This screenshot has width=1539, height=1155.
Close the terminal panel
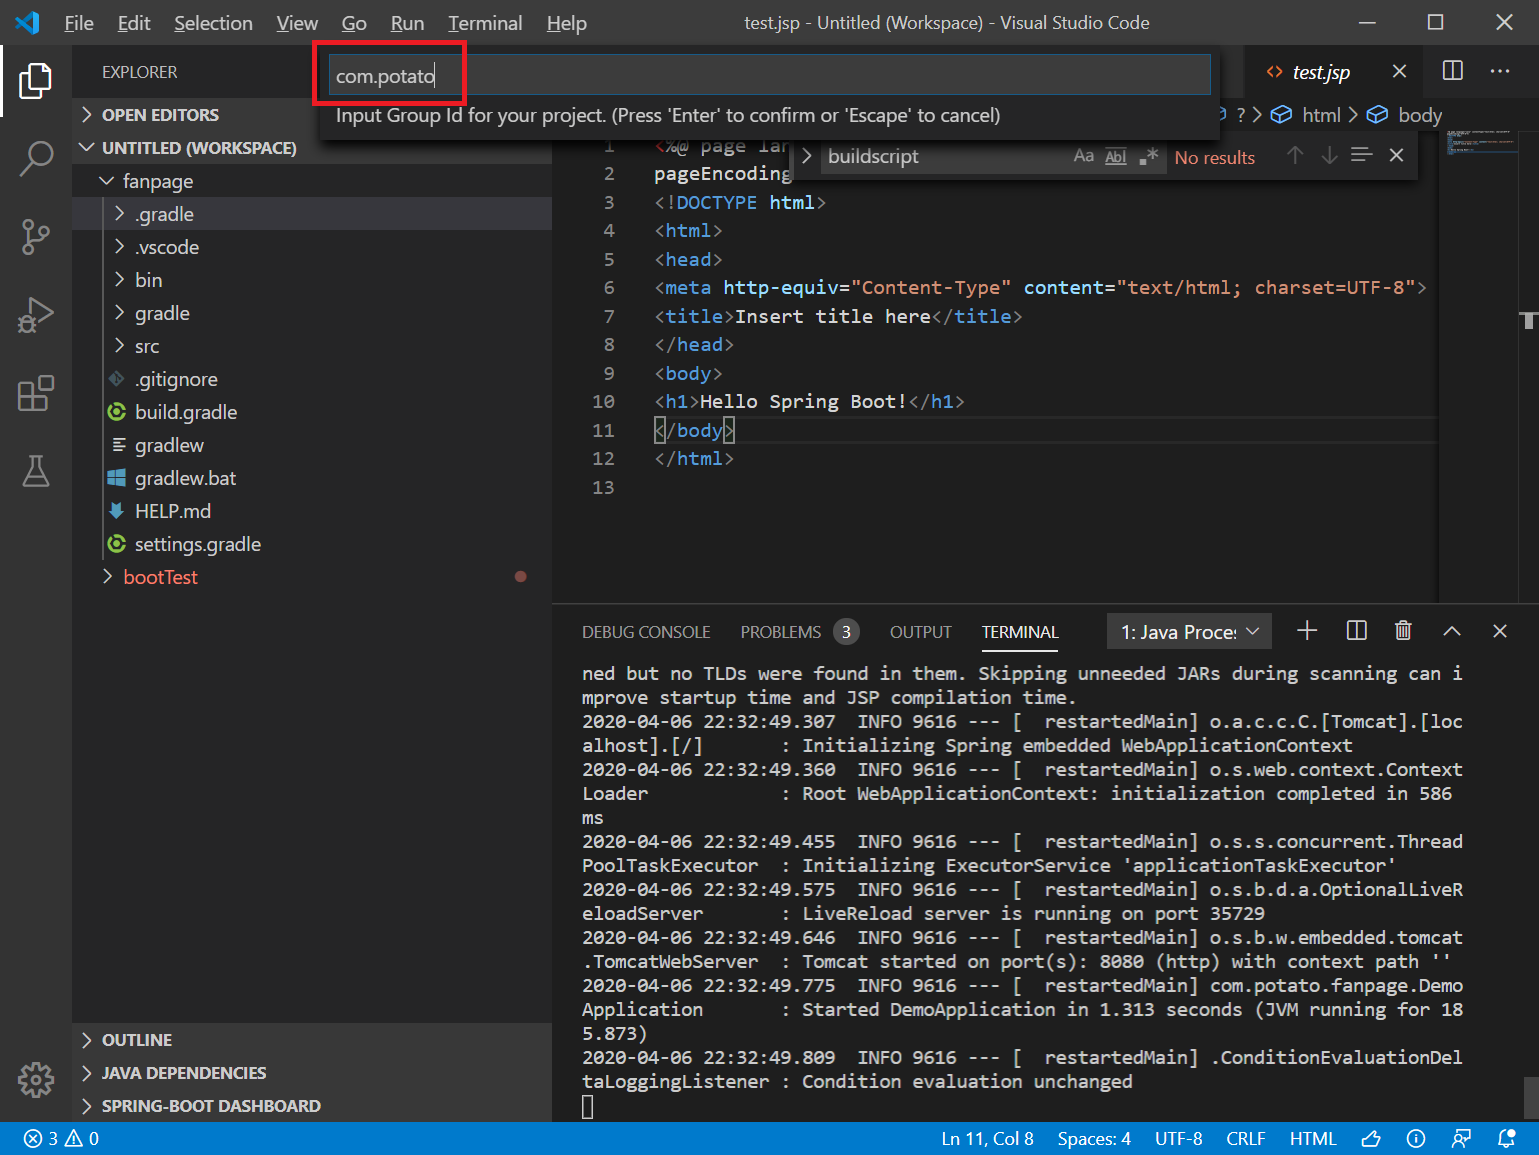1500,631
